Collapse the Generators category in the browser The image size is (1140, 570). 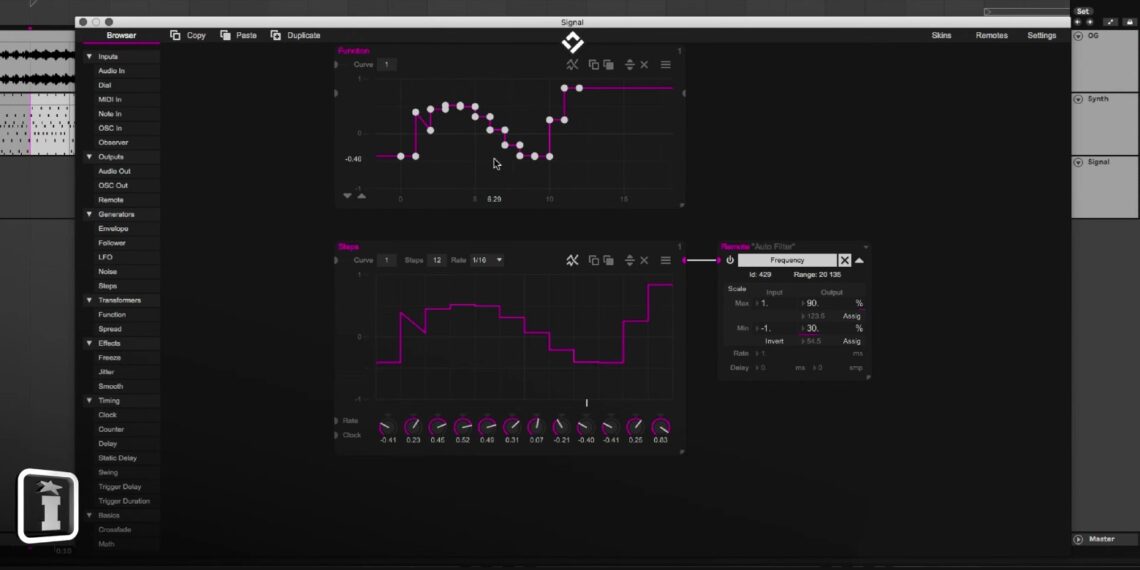(x=89, y=214)
